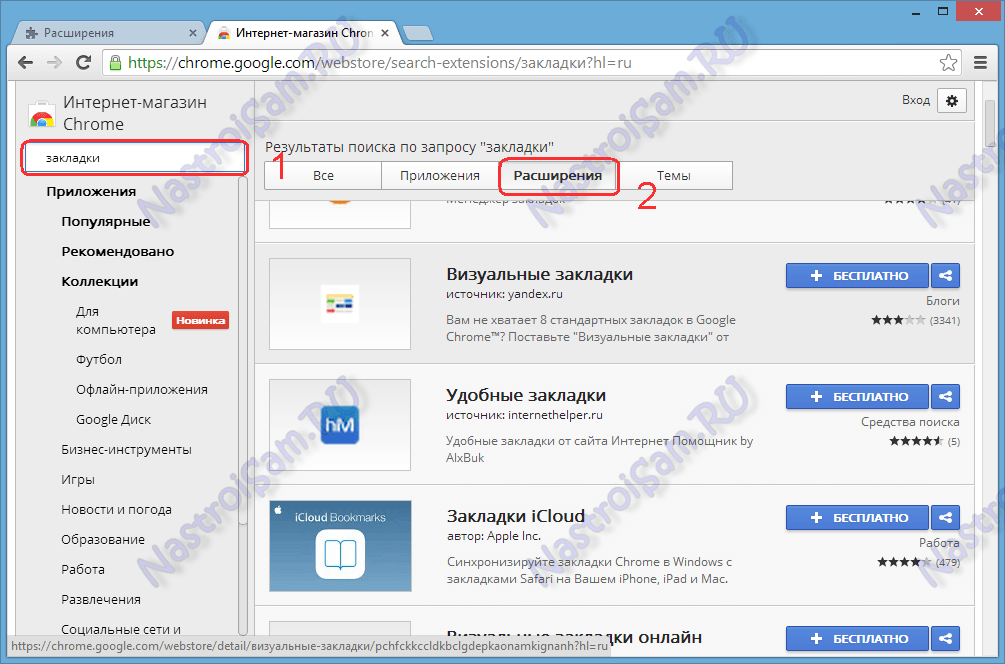The height and width of the screenshot is (664, 1005).
Task: Open the Приложения sidebar category
Action: [x=91, y=192]
